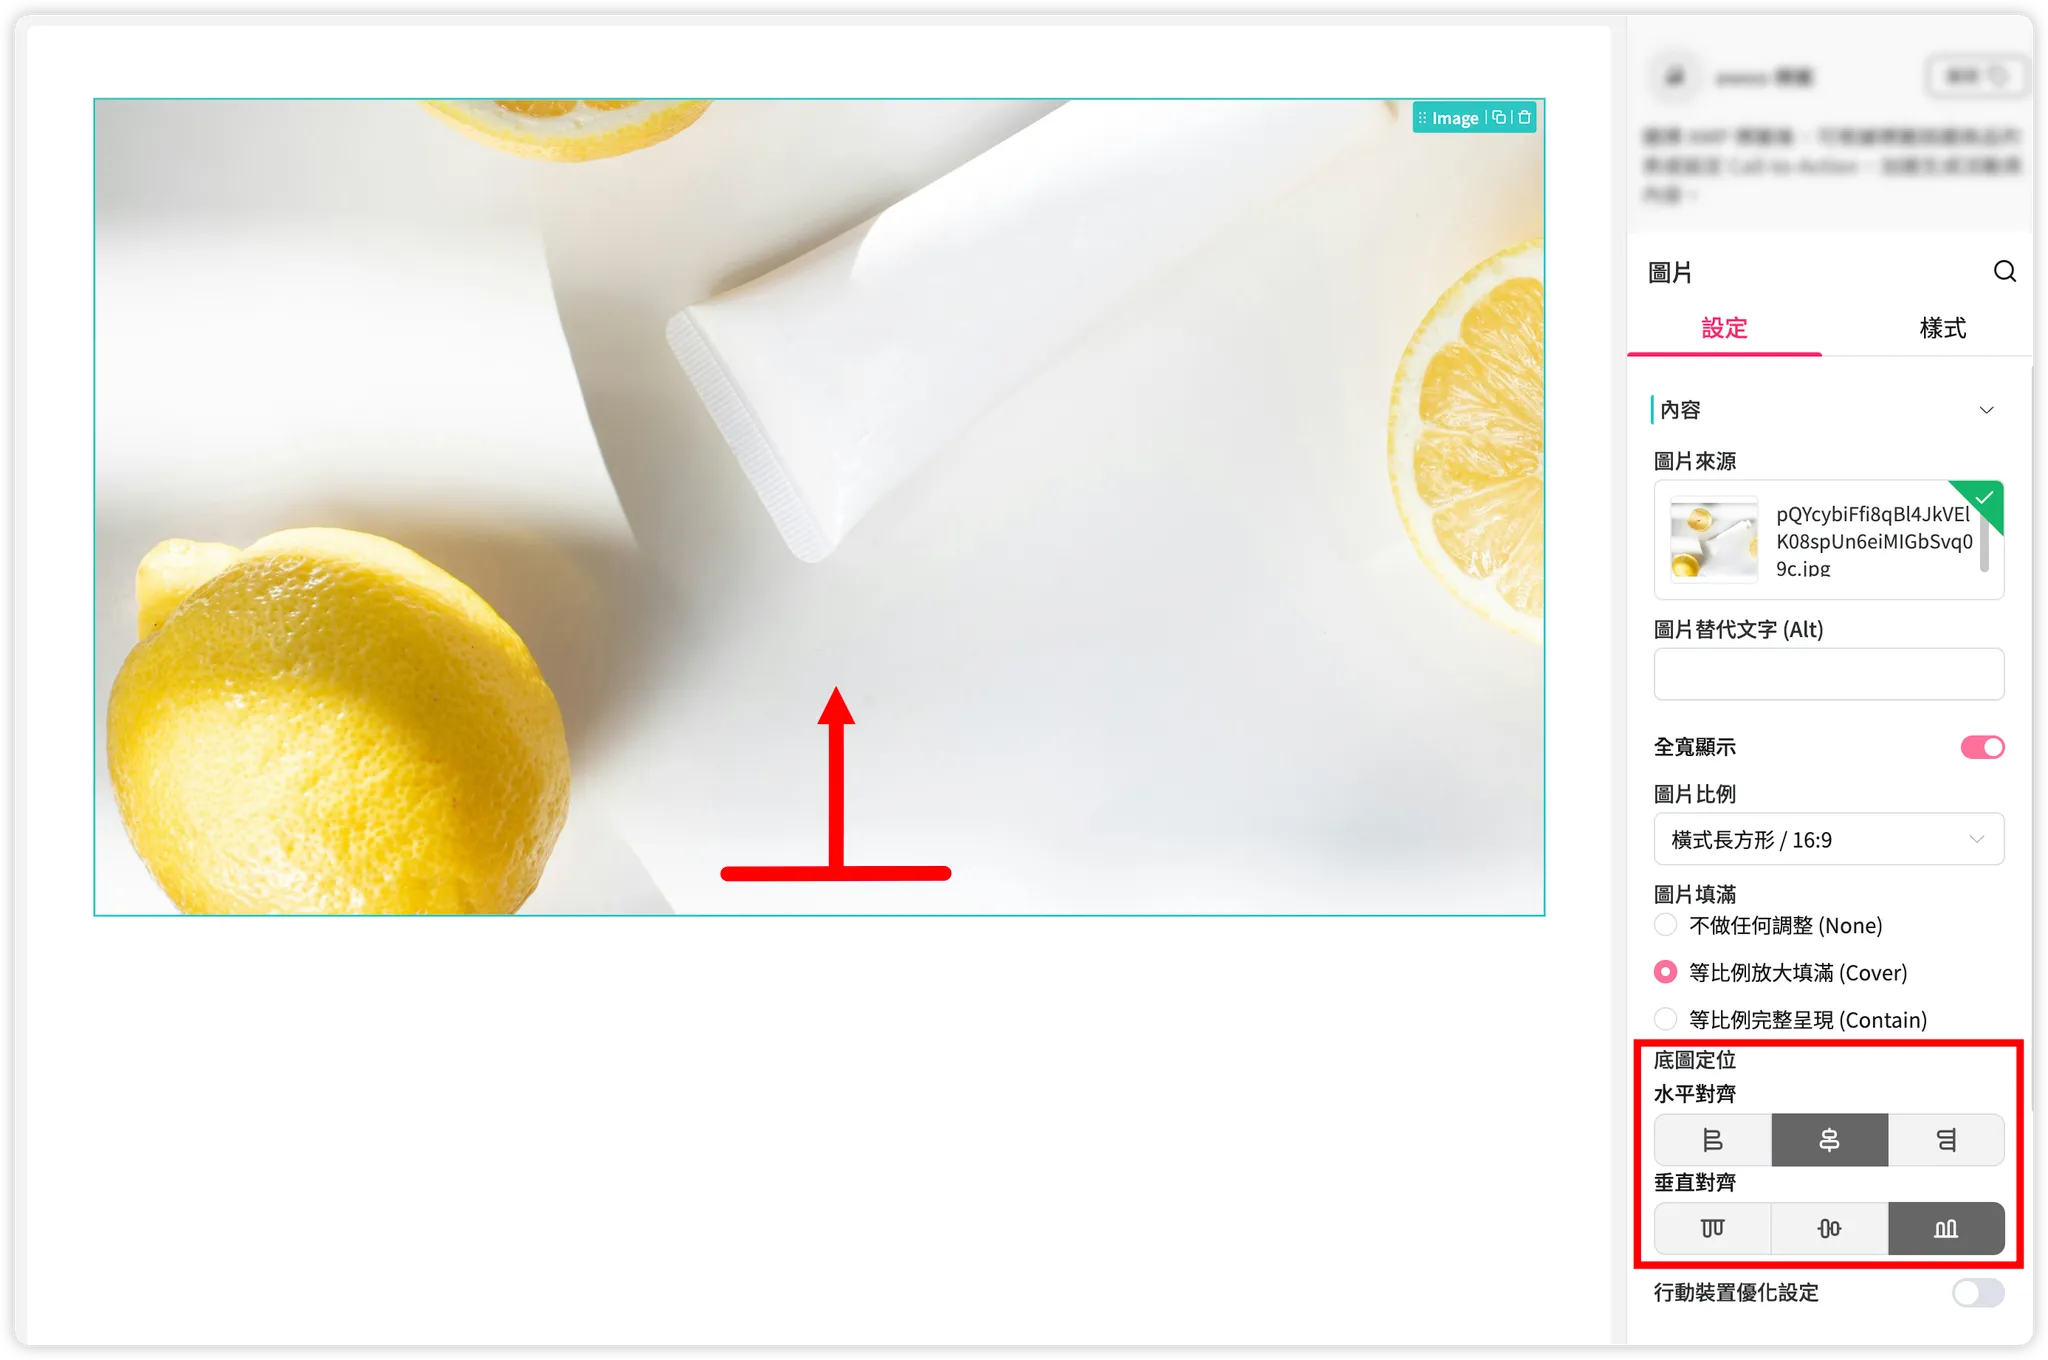Select 不做任何調整 (None) radio option
Image resolution: width=2048 pixels, height=1360 pixels.
(x=1665, y=925)
